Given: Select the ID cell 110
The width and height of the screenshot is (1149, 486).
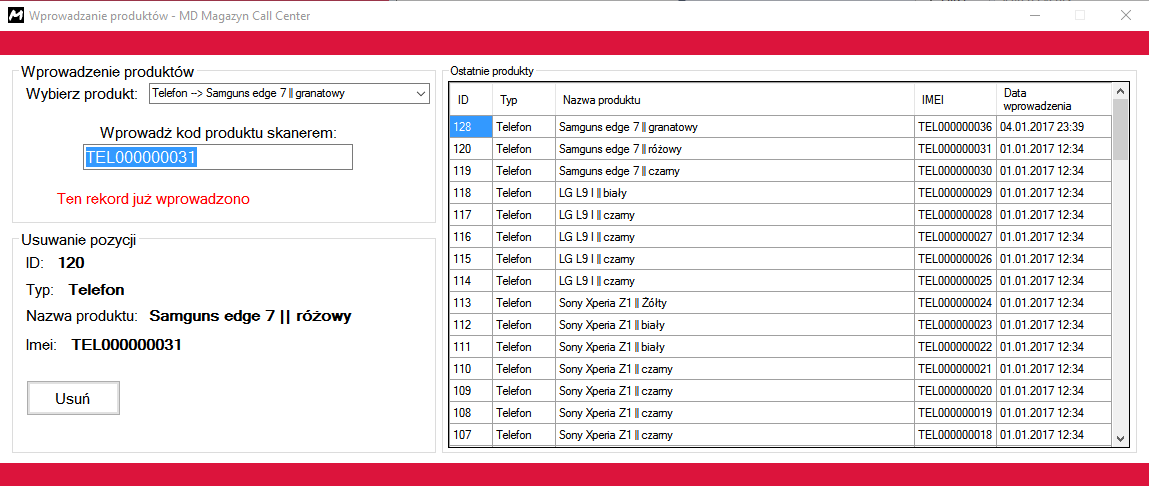Looking at the screenshot, I should pos(470,369).
